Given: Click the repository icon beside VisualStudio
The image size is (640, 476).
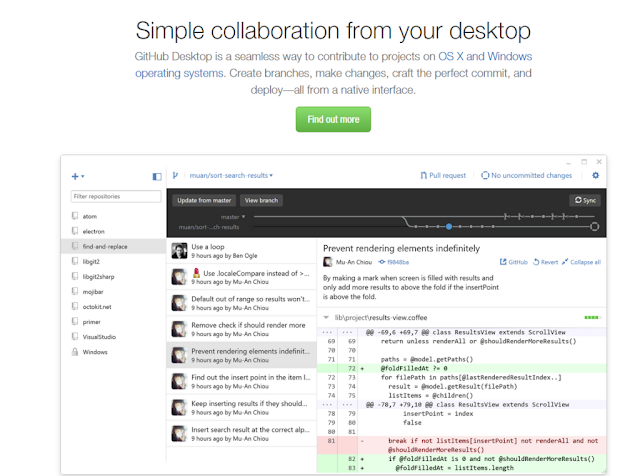Looking at the screenshot, I should coord(75,336).
